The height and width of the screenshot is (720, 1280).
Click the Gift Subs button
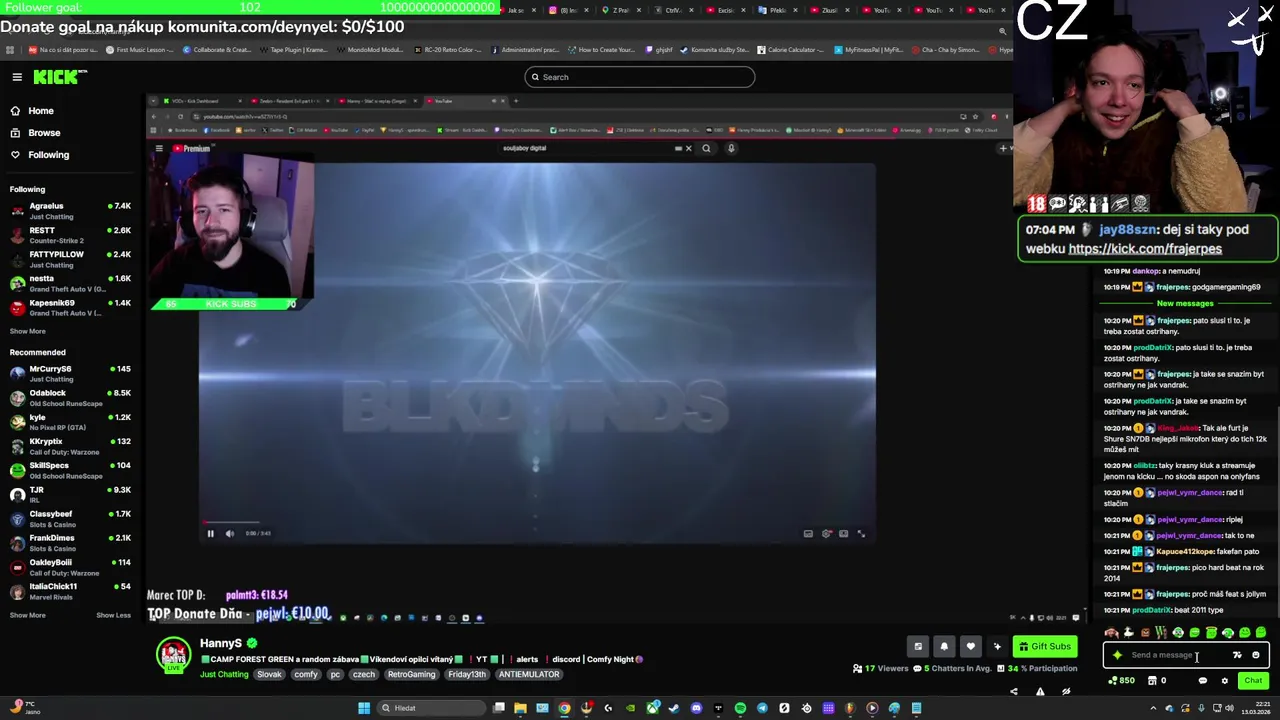click(1045, 647)
